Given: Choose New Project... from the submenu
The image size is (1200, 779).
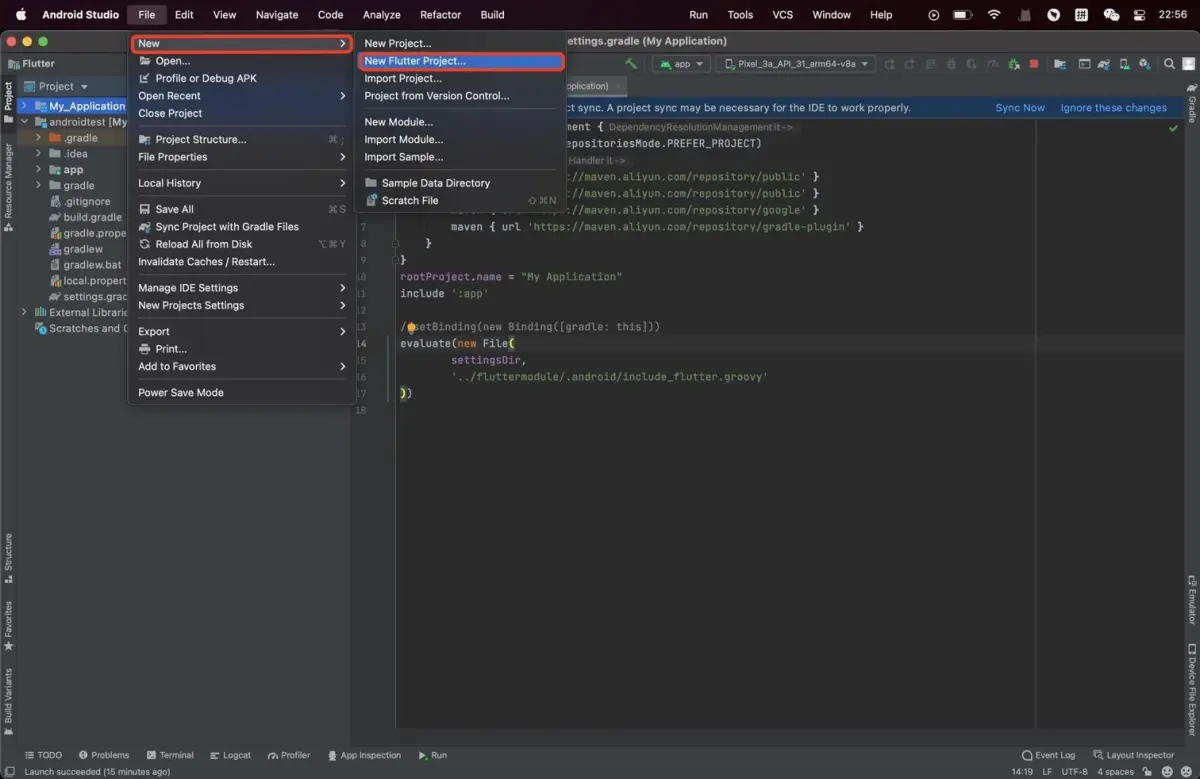Looking at the screenshot, I should point(461,43).
